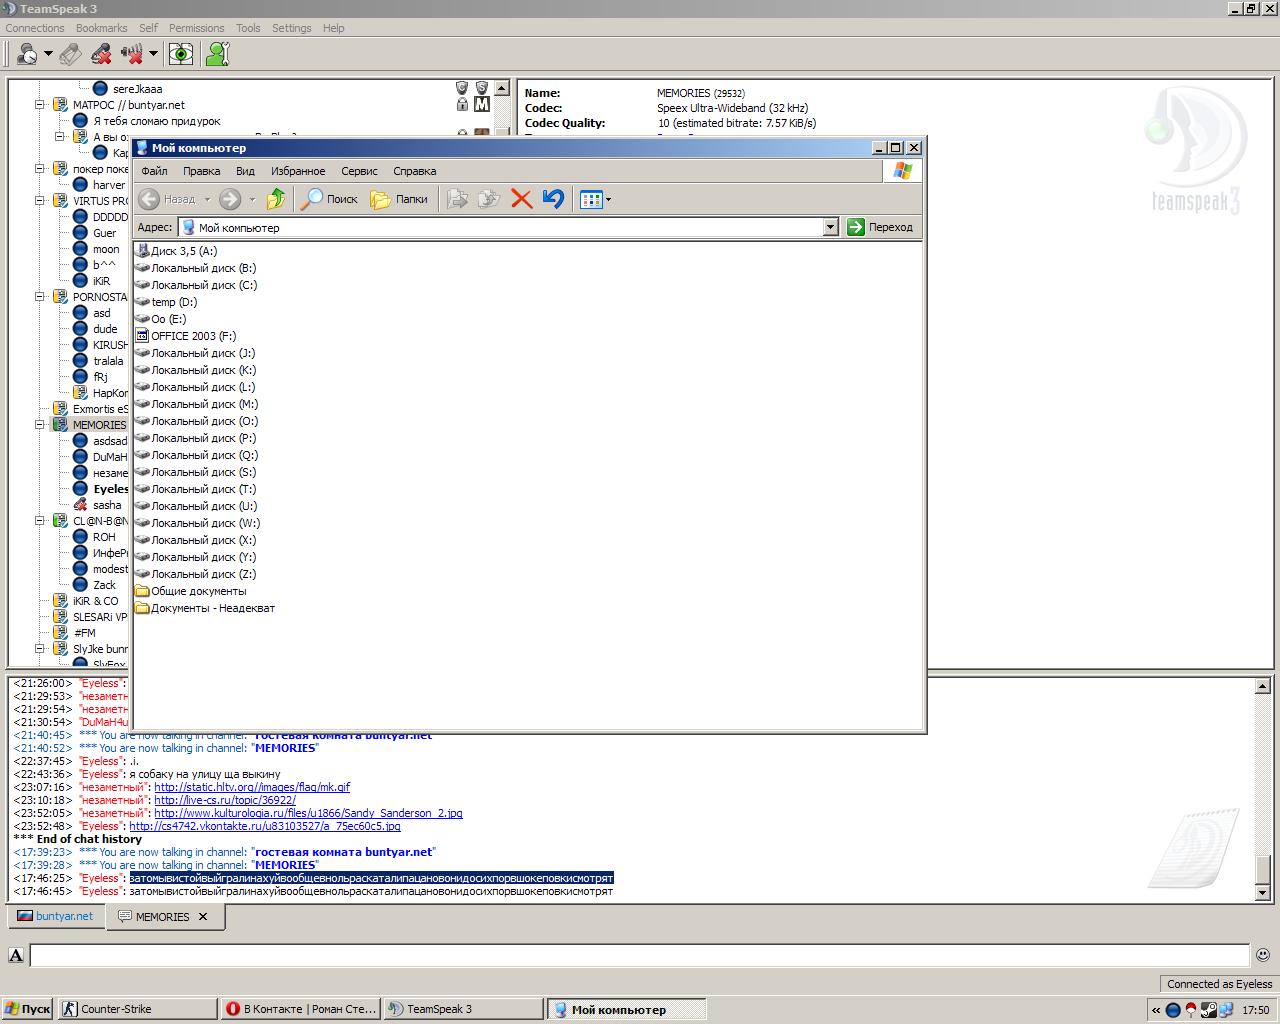Open the Пуск start menu

pos(27,1009)
